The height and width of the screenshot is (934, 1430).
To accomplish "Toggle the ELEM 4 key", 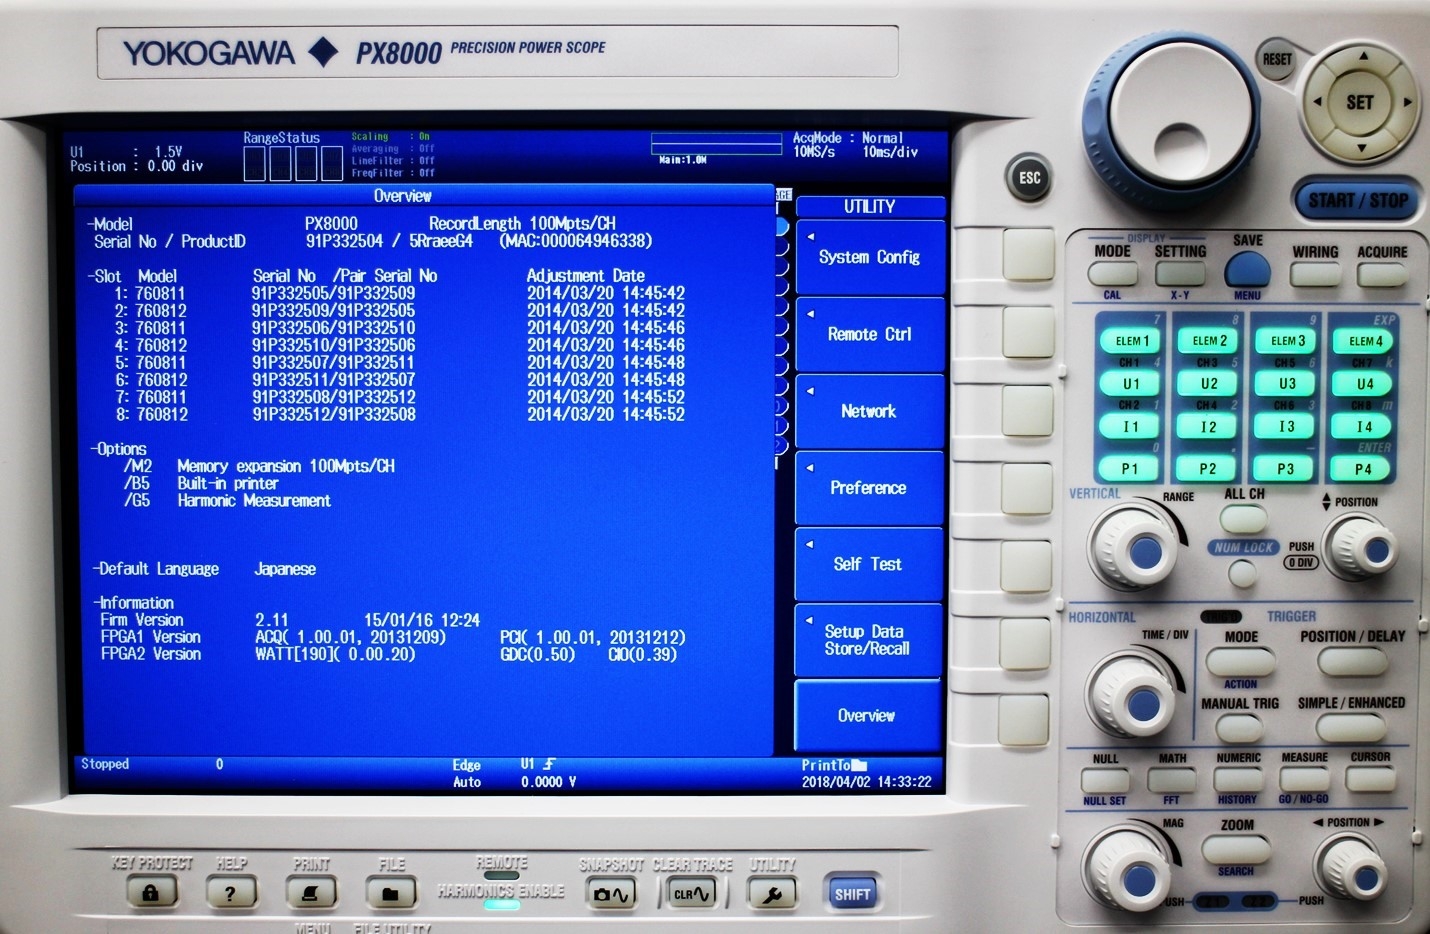I will tap(1365, 341).
